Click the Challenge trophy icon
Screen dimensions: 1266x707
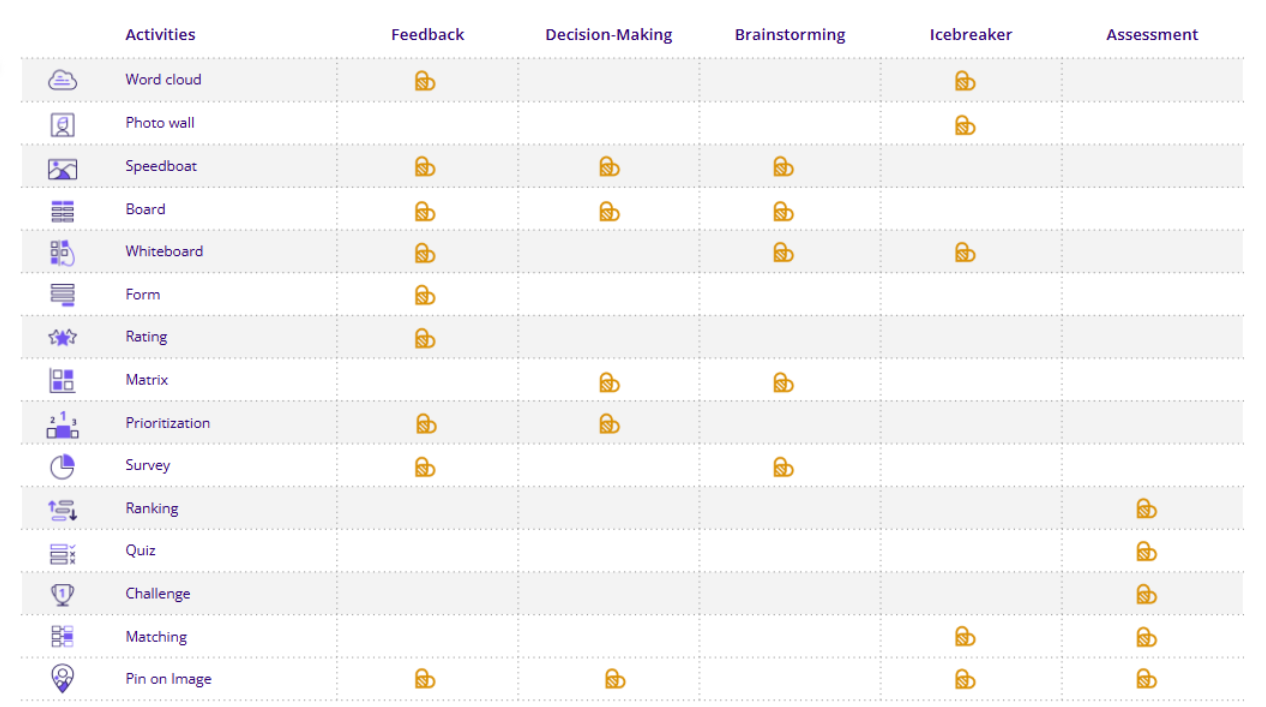62,594
